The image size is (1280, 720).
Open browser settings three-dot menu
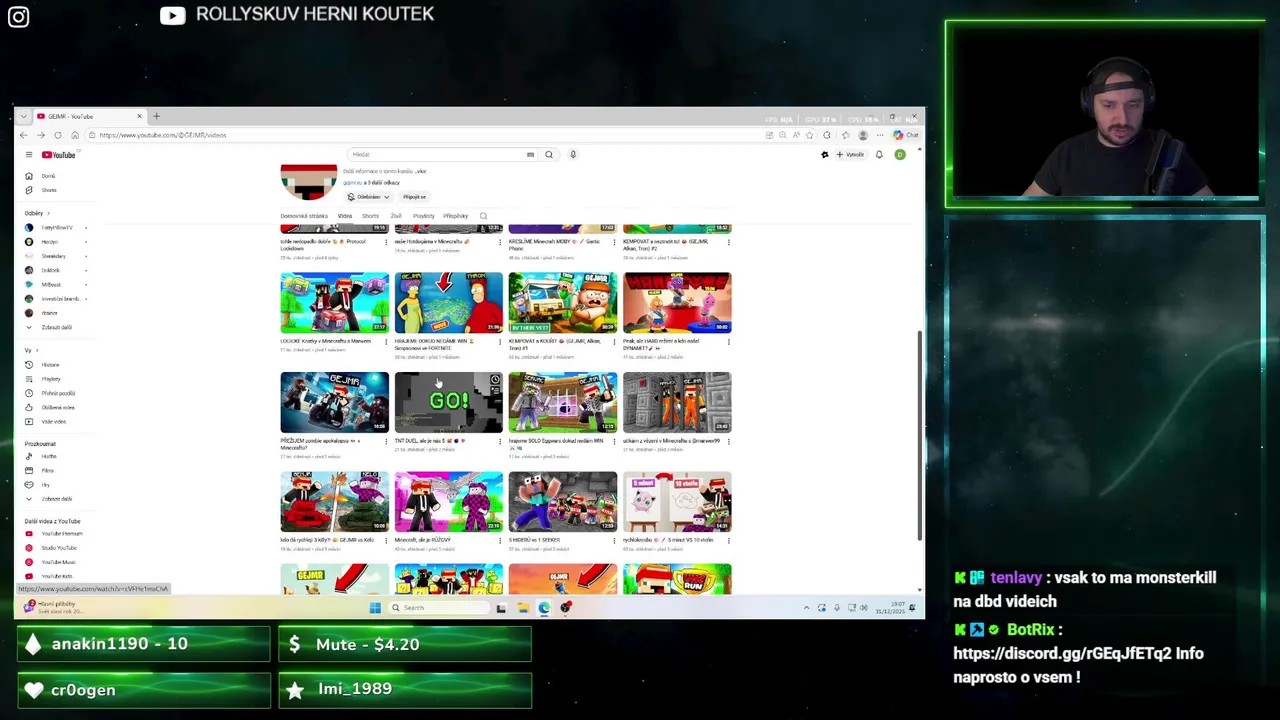coord(880,135)
